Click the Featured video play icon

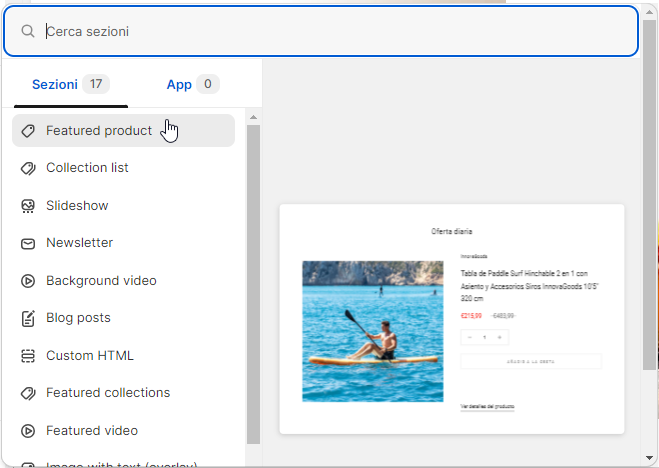(x=28, y=431)
